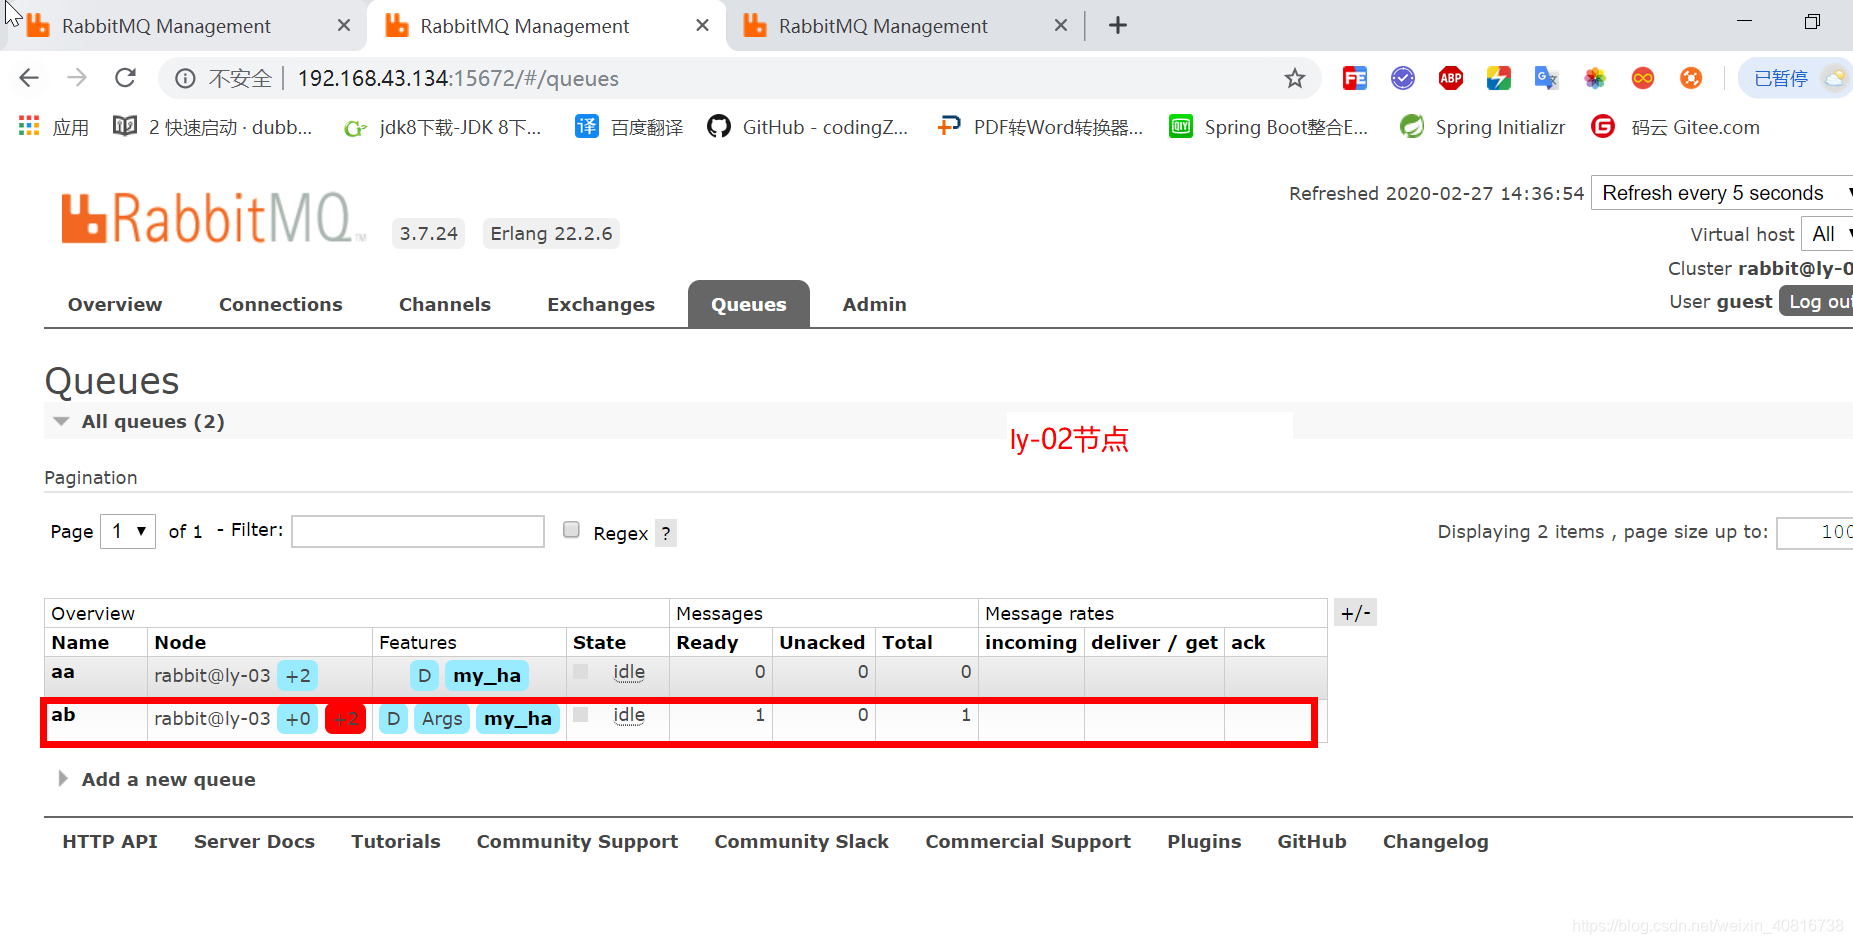
Task: Open the jdk8下载 bookmark
Action: tap(442, 127)
